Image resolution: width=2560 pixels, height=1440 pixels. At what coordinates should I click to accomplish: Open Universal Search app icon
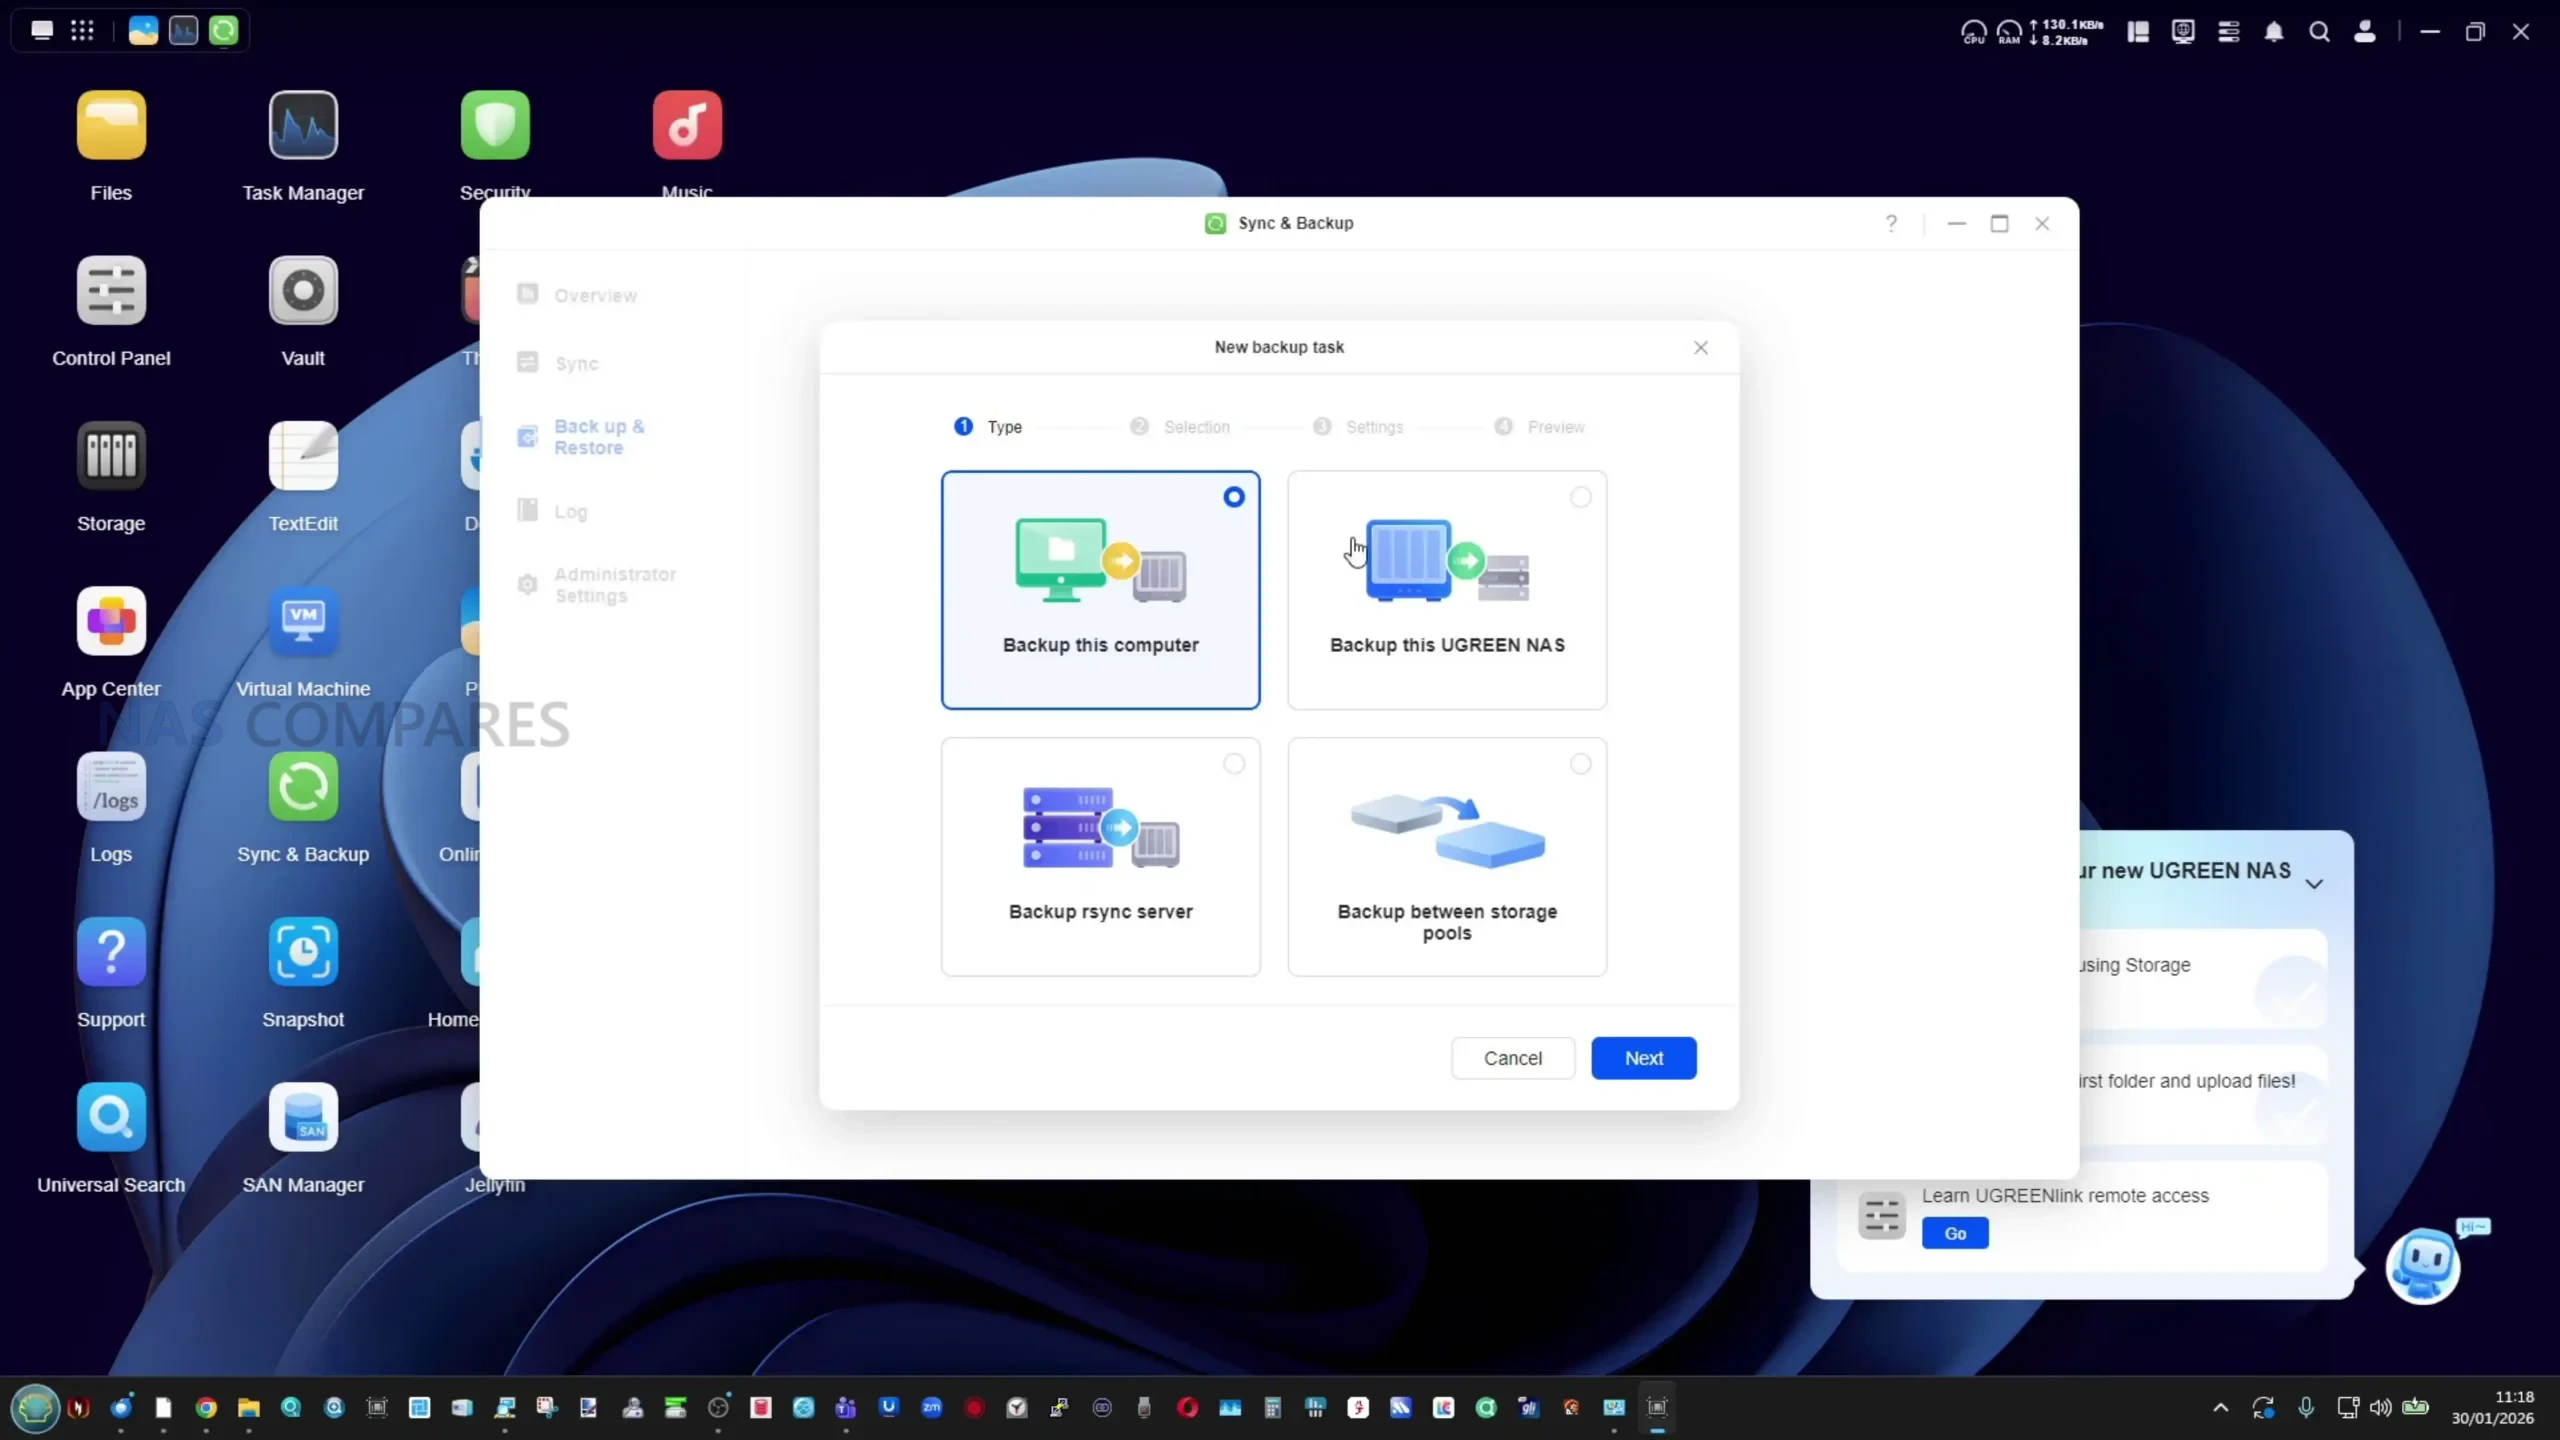coord(111,1118)
